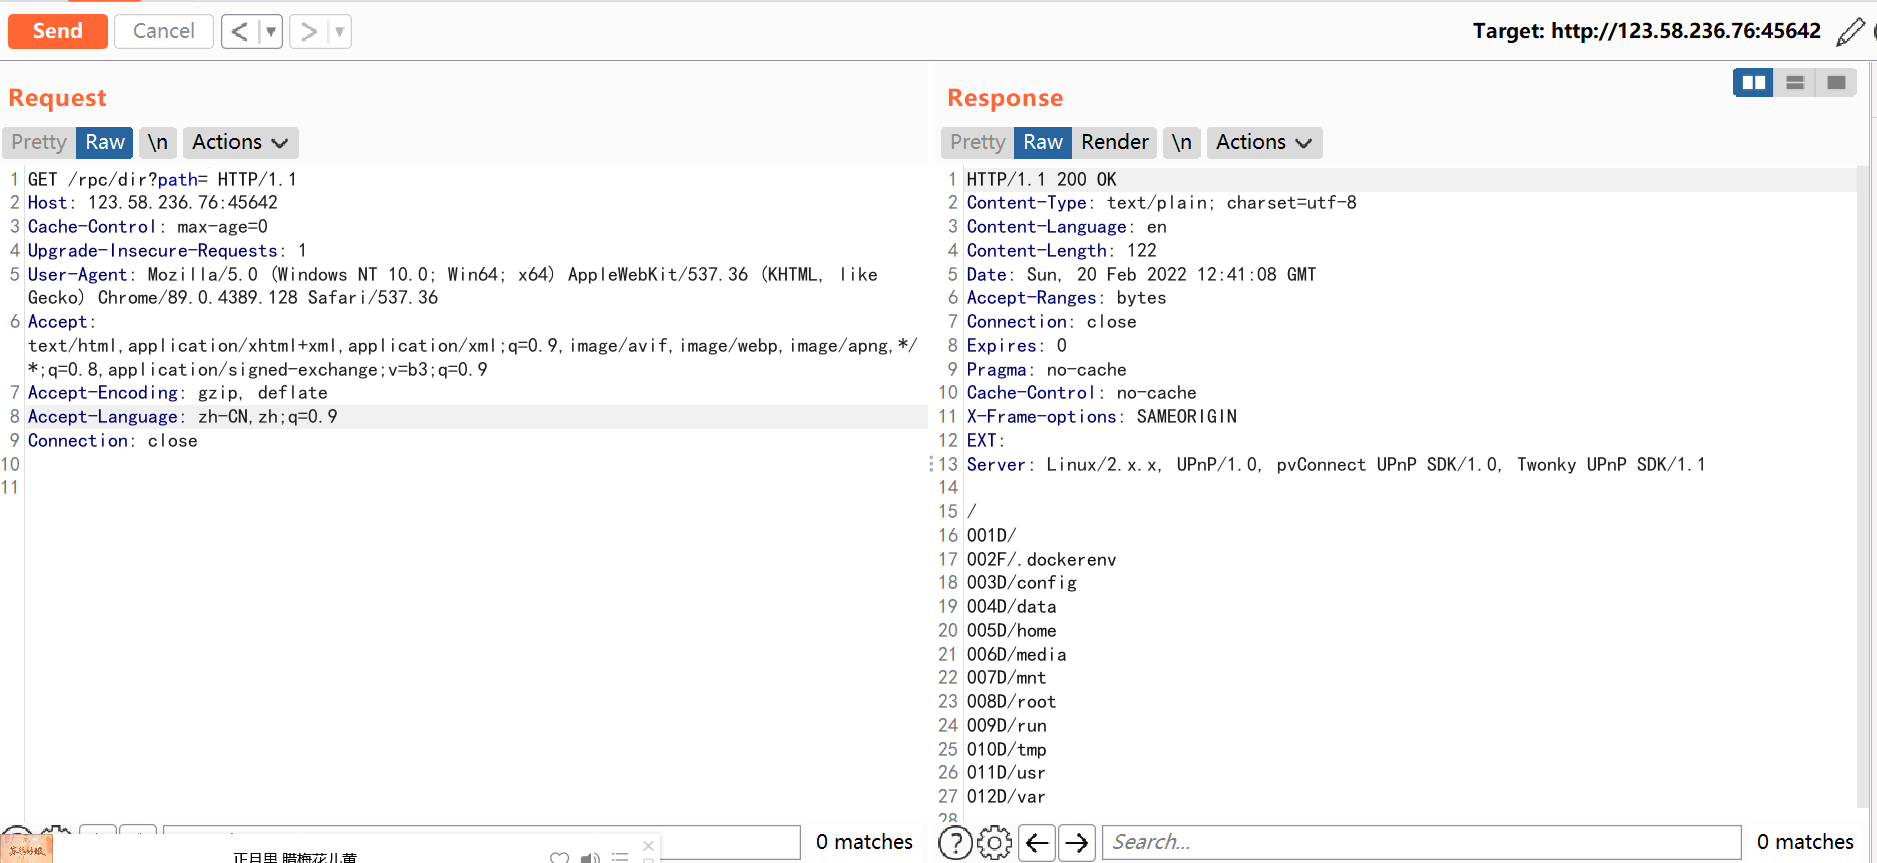1877x863 pixels.
Task: Switch Request view to Pretty tab
Action: [x=39, y=142]
